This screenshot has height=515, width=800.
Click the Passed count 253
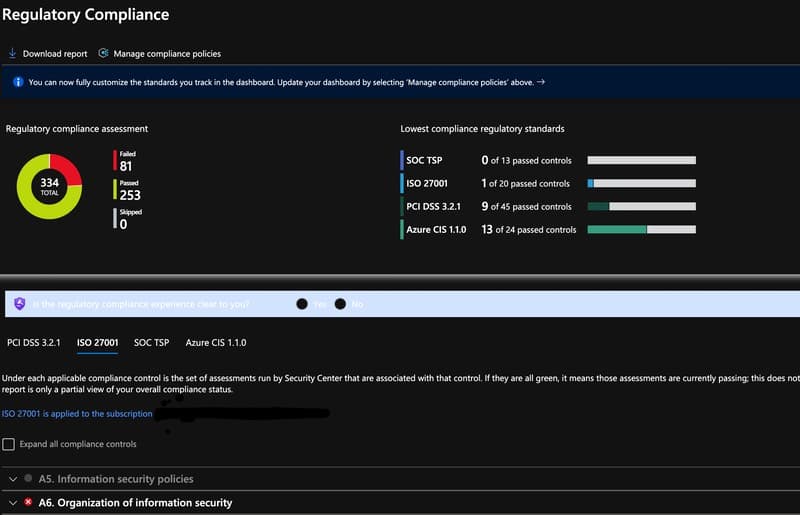[x=130, y=195]
